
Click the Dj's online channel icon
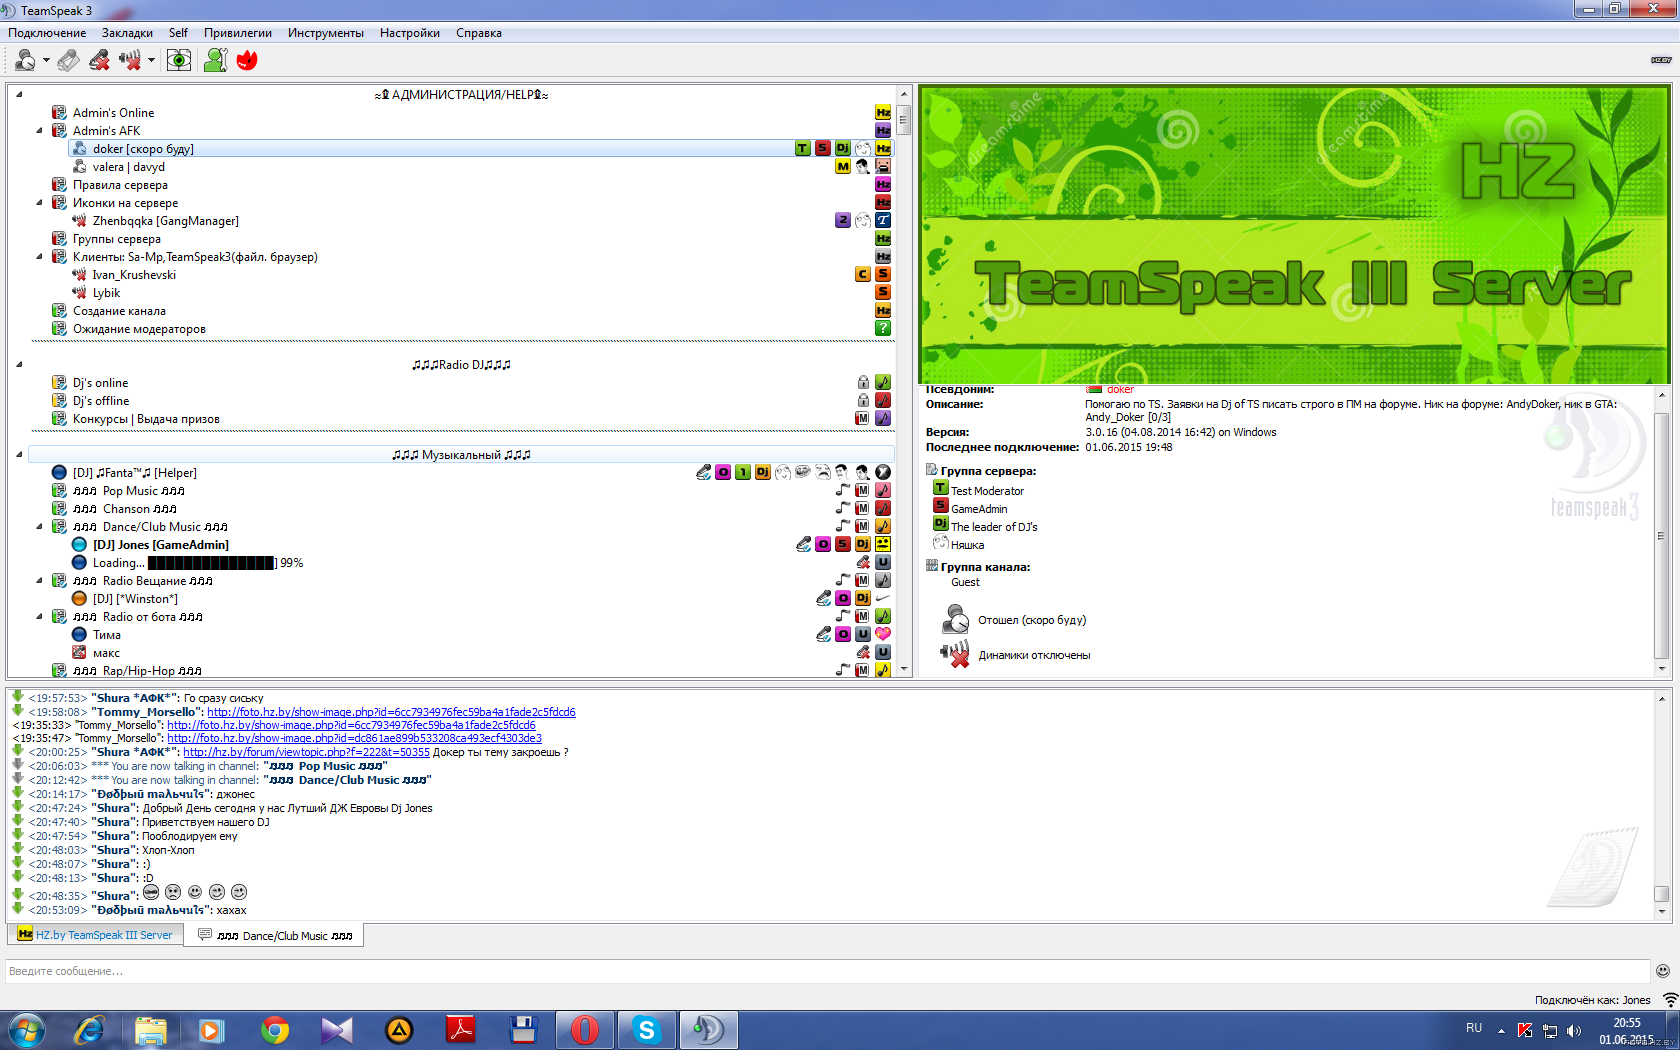click(x=59, y=383)
